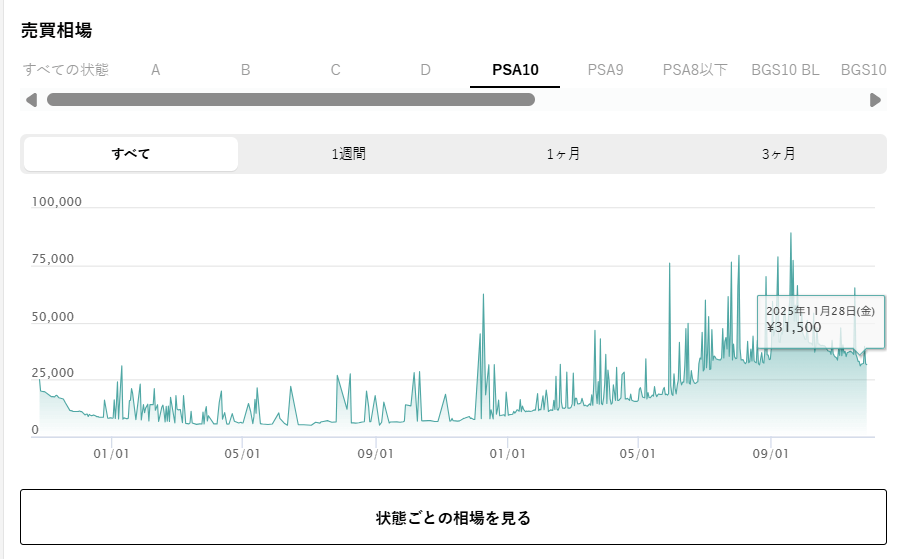This screenshot has width=899, height=559.
Task: Set chart period to すべて
Action: click(x=131, y=154)
